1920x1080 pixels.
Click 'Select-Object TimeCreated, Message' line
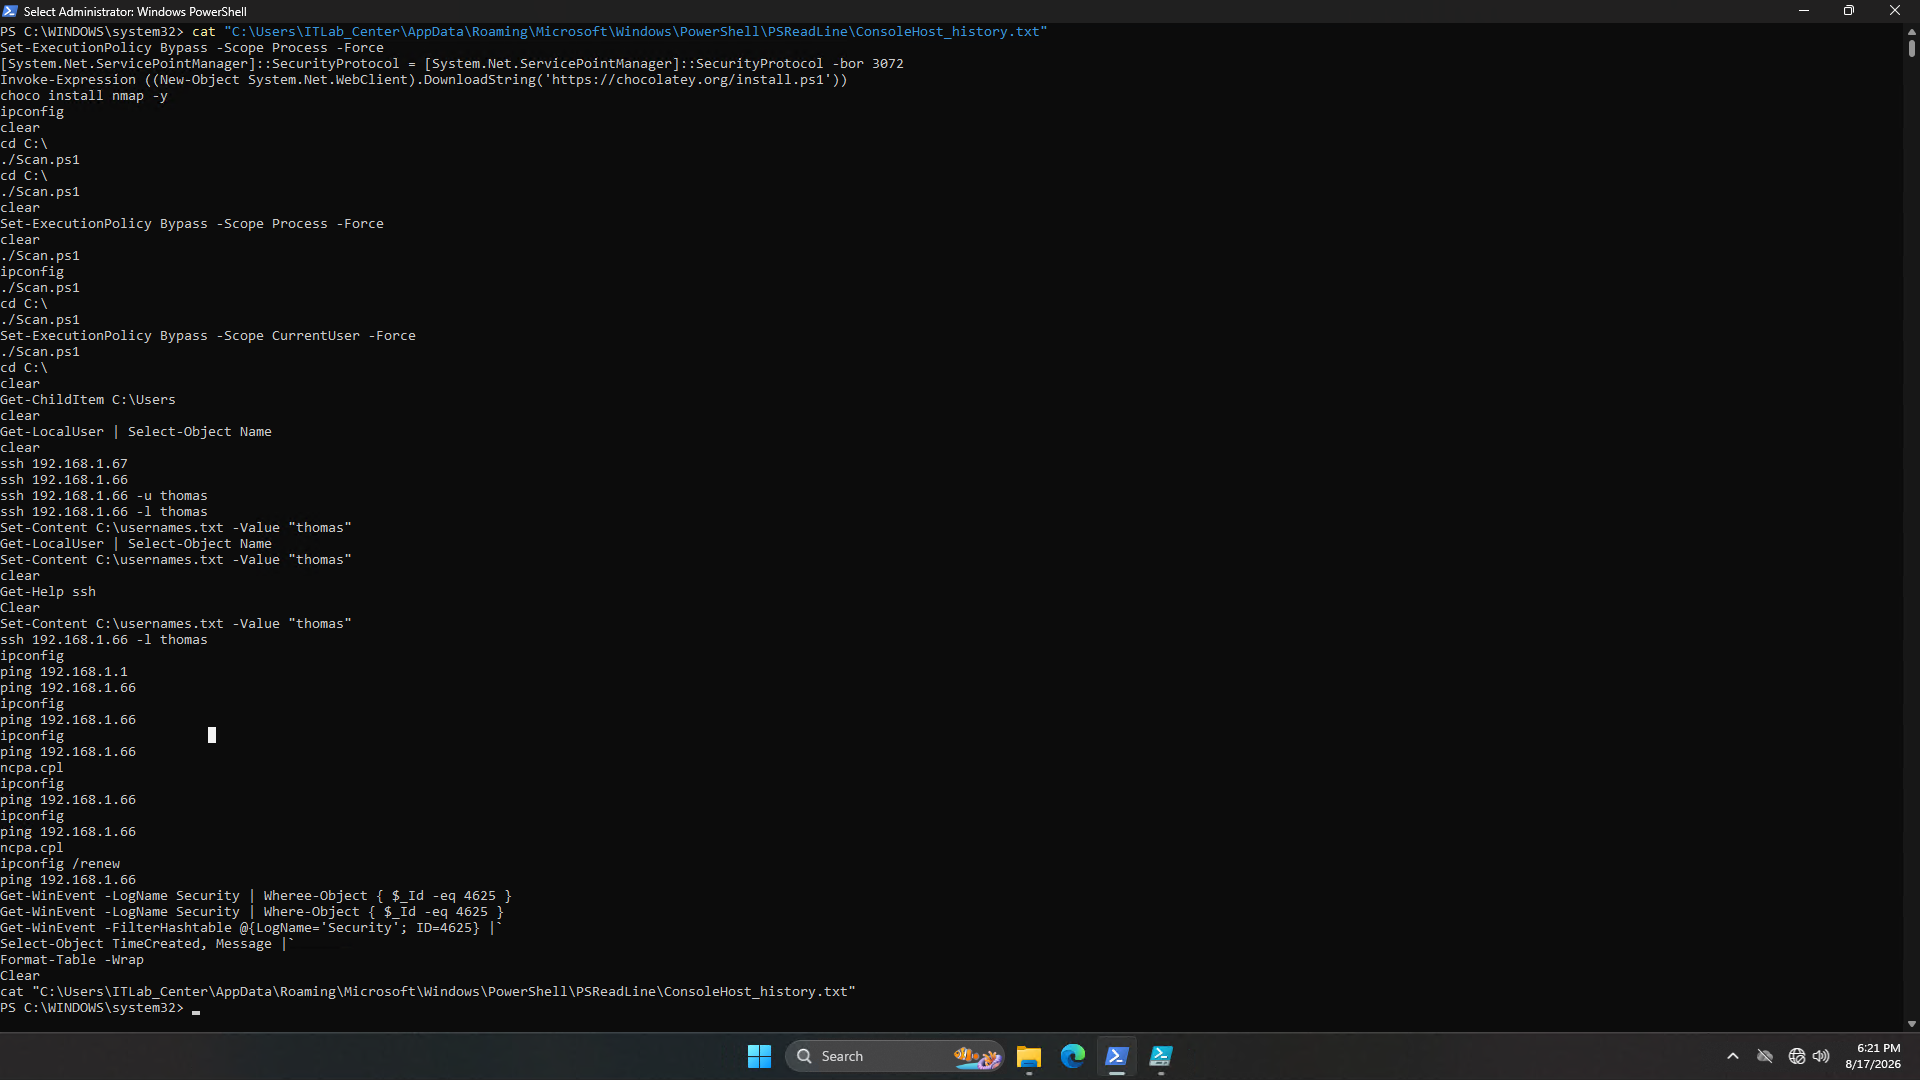(147, 944)
